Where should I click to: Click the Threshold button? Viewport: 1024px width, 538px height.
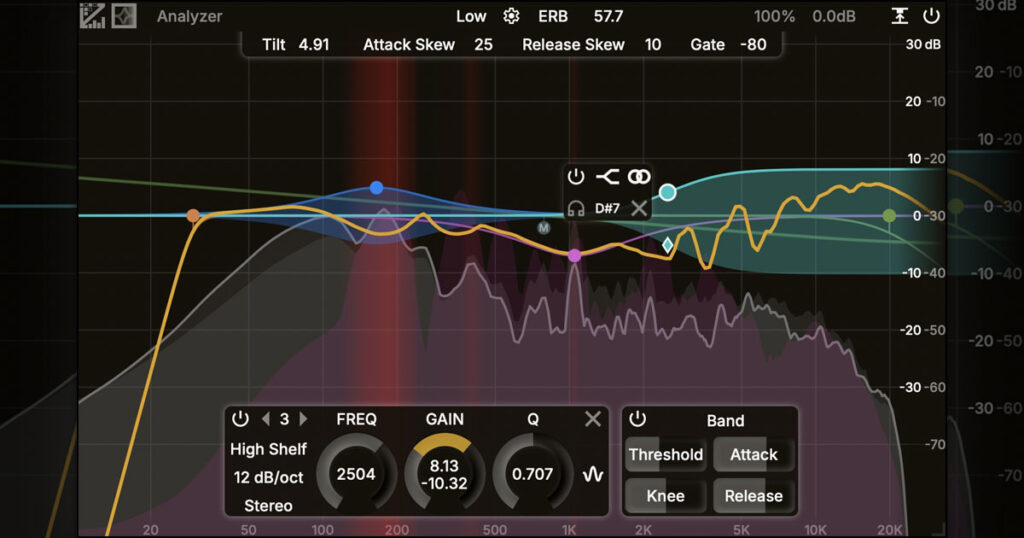pyautogui.click(x=665, y=454)
